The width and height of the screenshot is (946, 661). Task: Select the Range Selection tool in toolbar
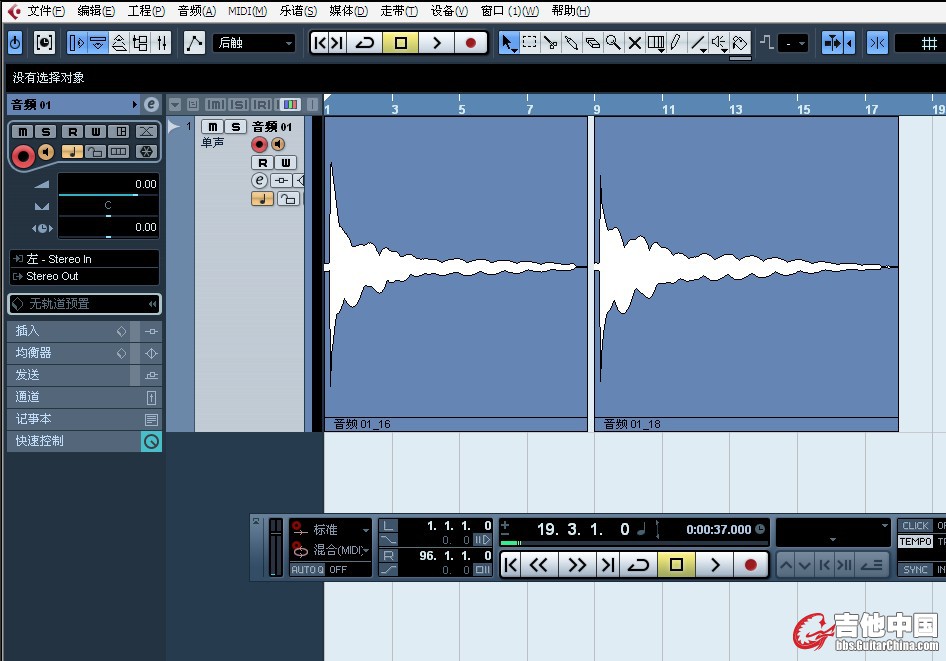click(x=530, y=42)
